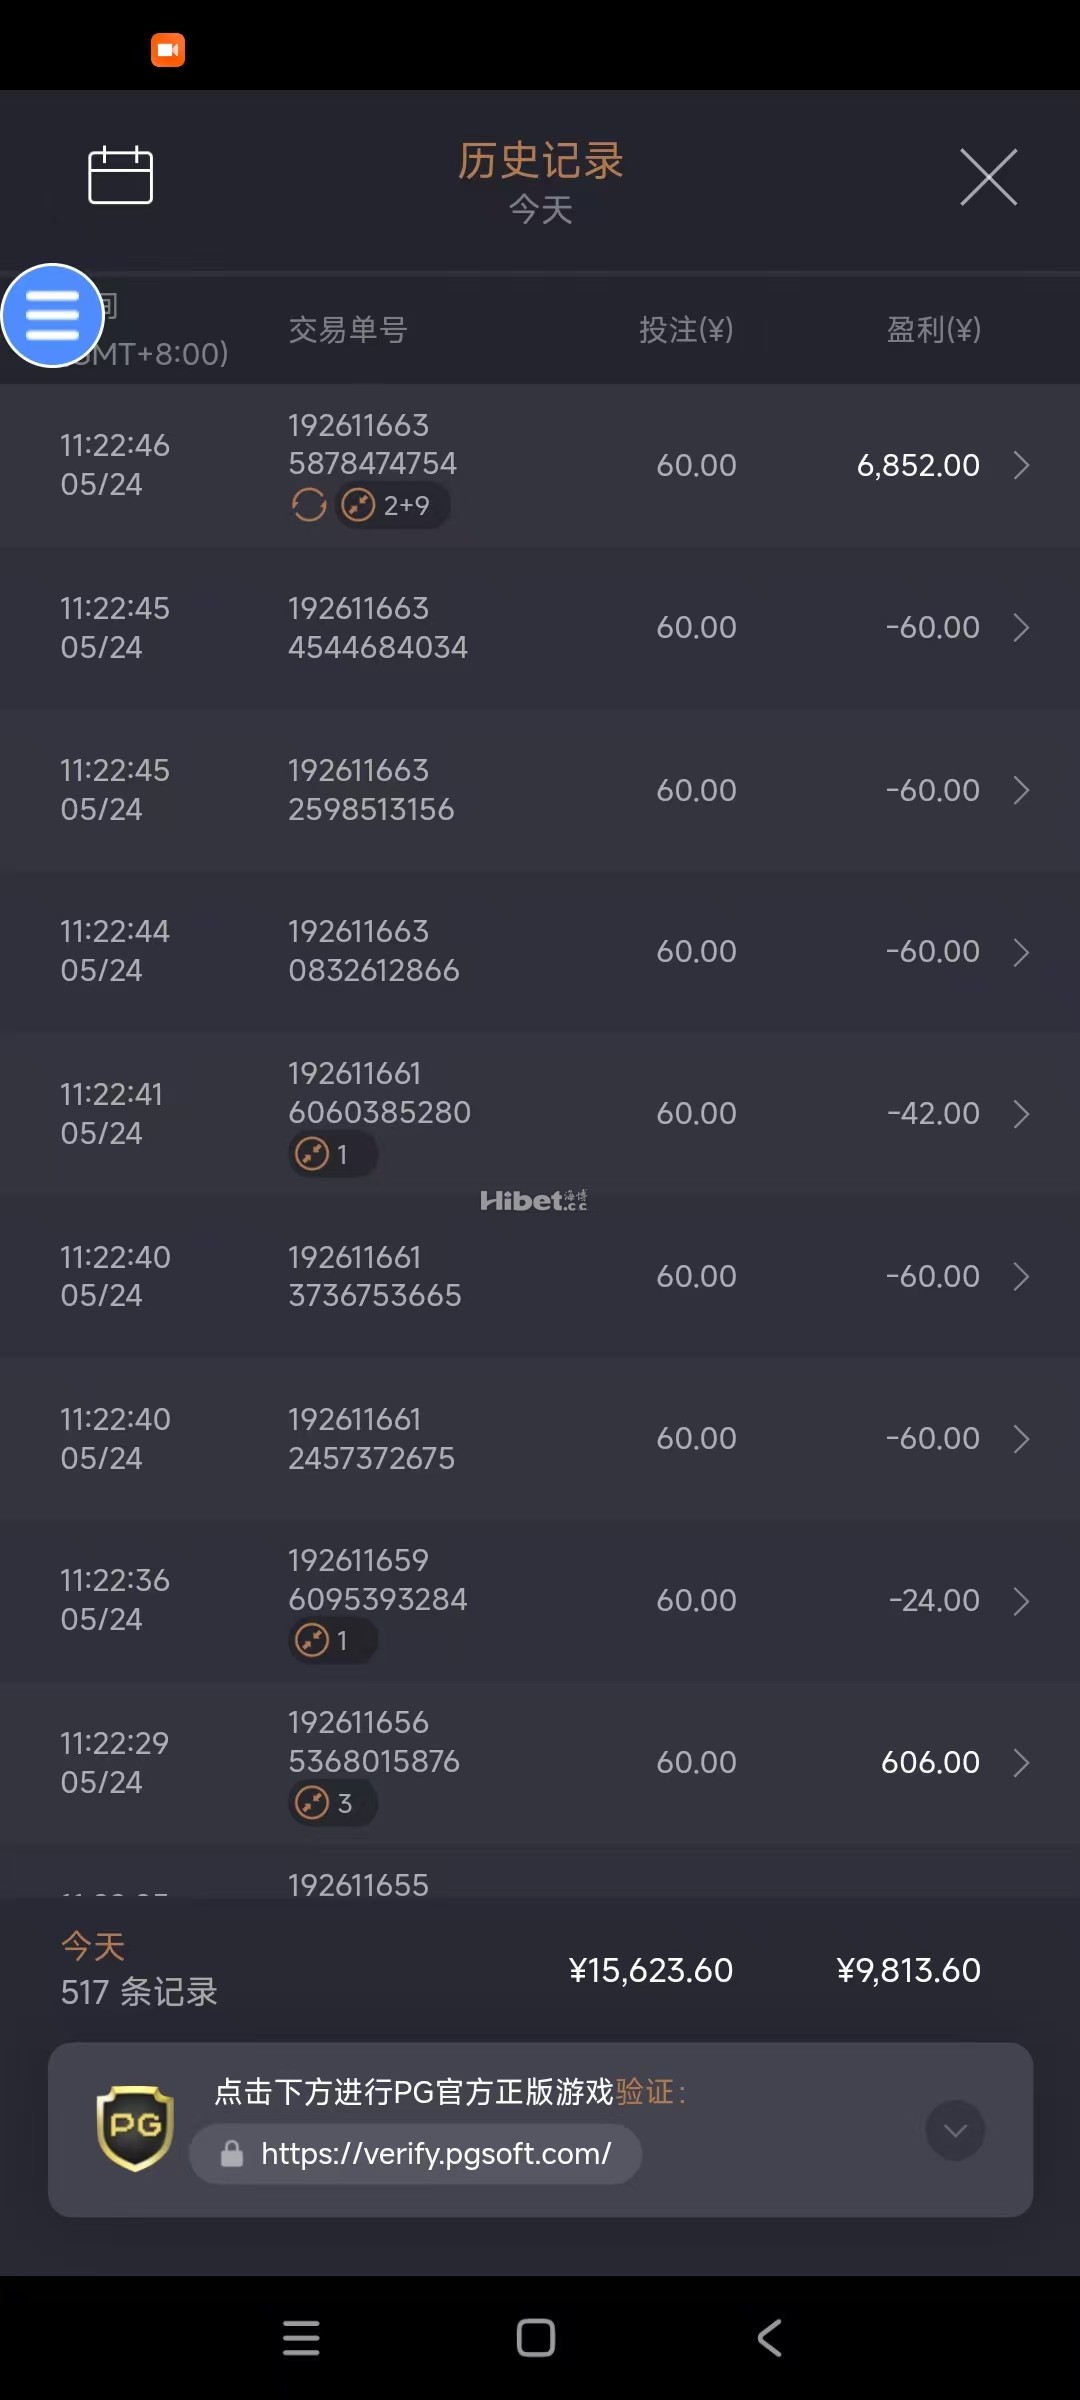Collapse the PG verification banner arrow
The image size is (1080, 2400).
955,2130
